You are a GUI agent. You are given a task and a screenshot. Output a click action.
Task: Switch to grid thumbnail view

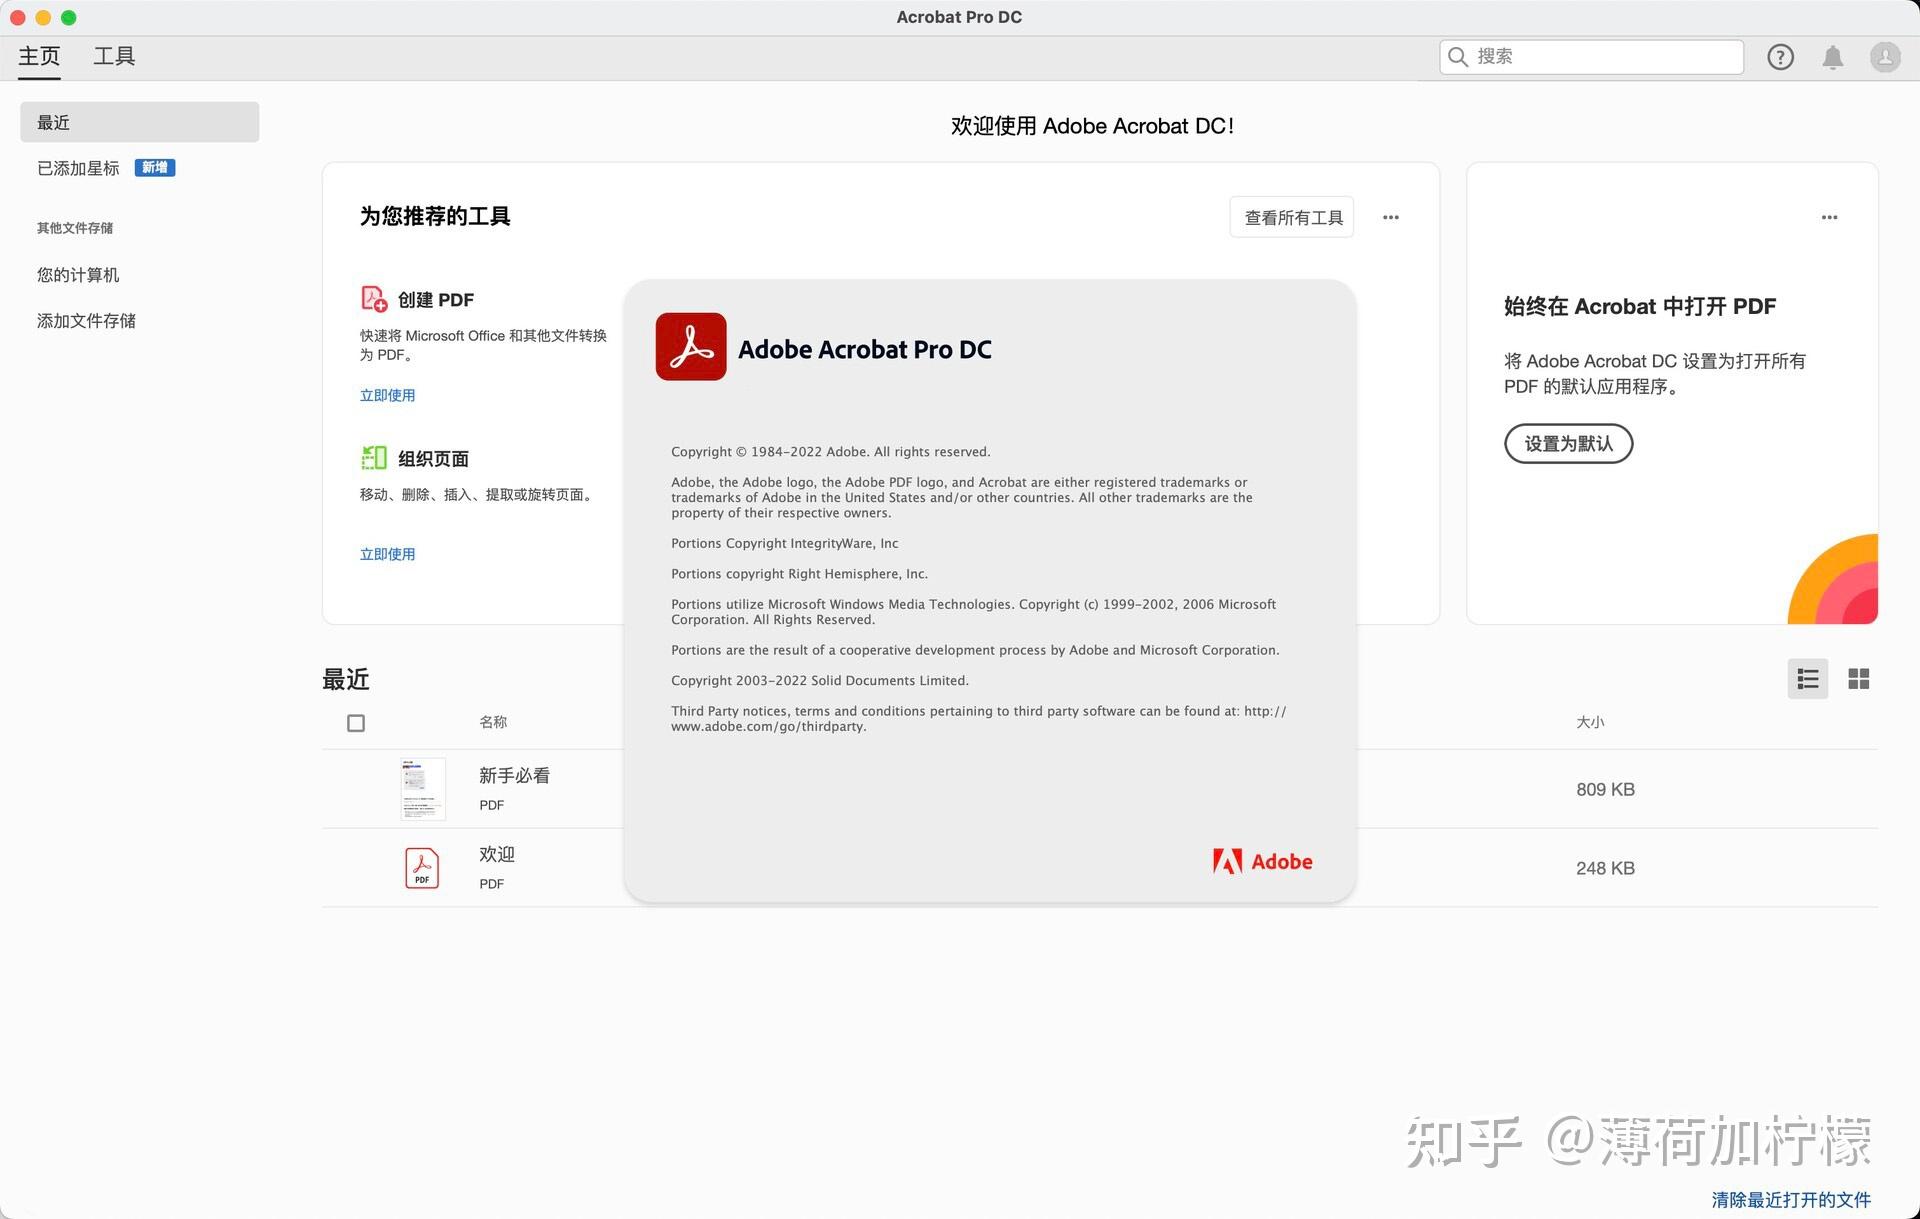(x=1858, y=679)
